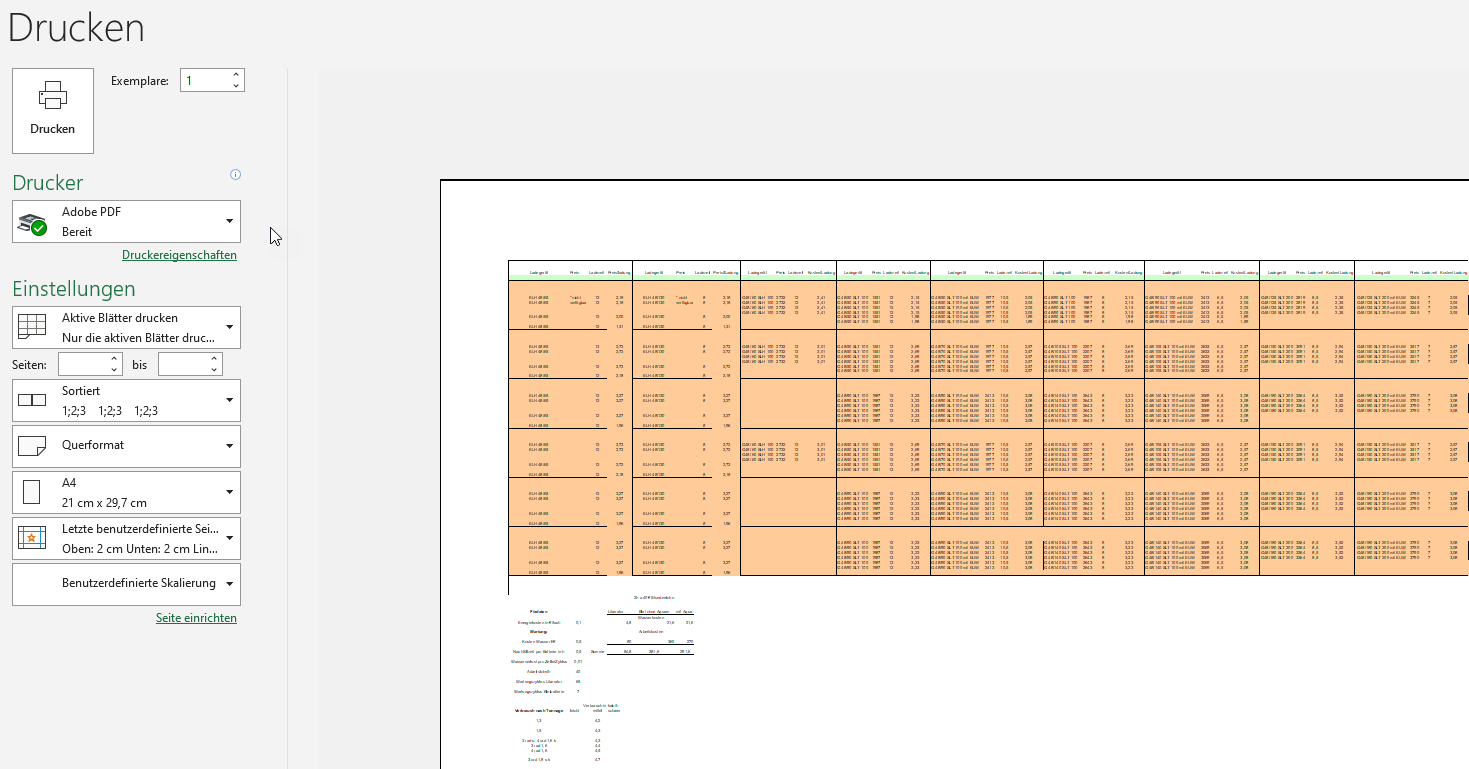This screenshot has width=1469, height=769.
Task: Decrease number of copies with down arrow
Action: coord(236,86)
